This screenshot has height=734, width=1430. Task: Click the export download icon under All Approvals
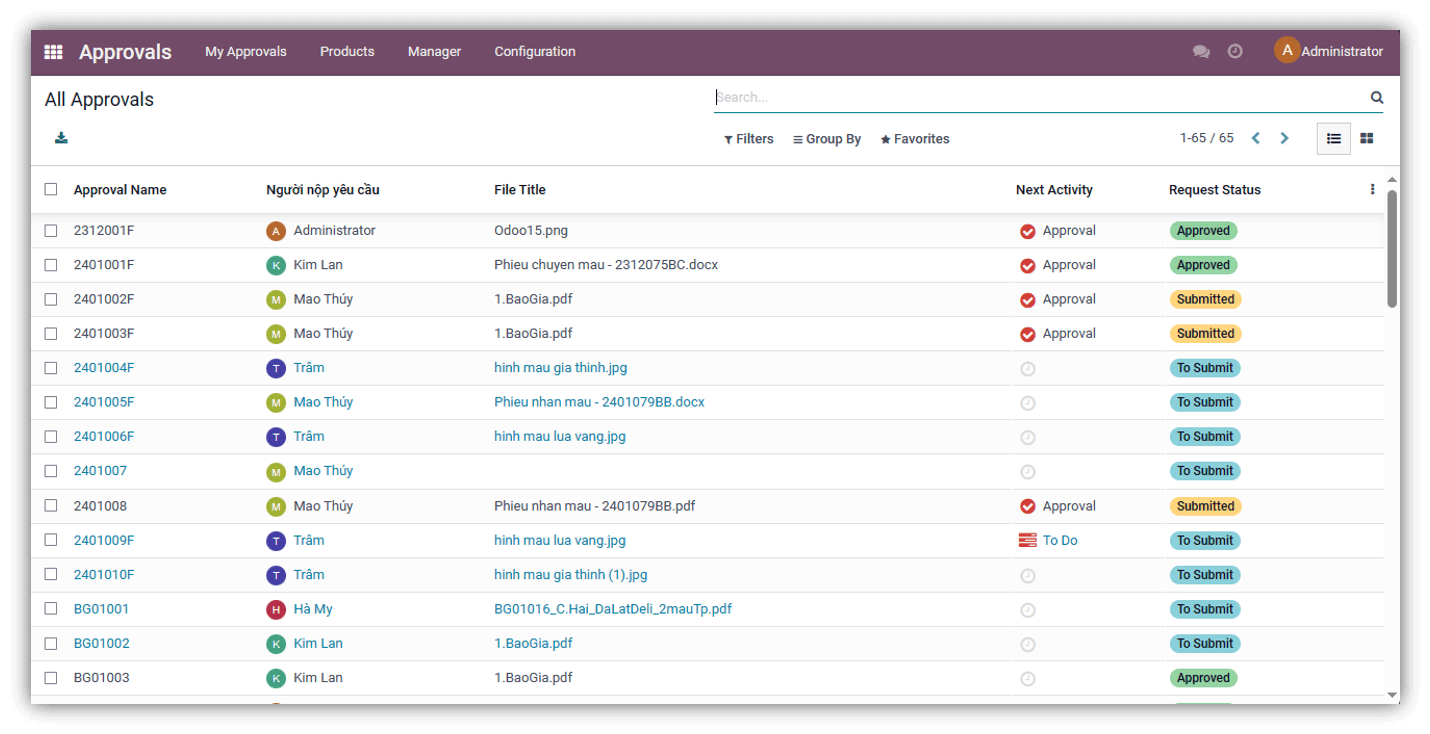(61, 138)
